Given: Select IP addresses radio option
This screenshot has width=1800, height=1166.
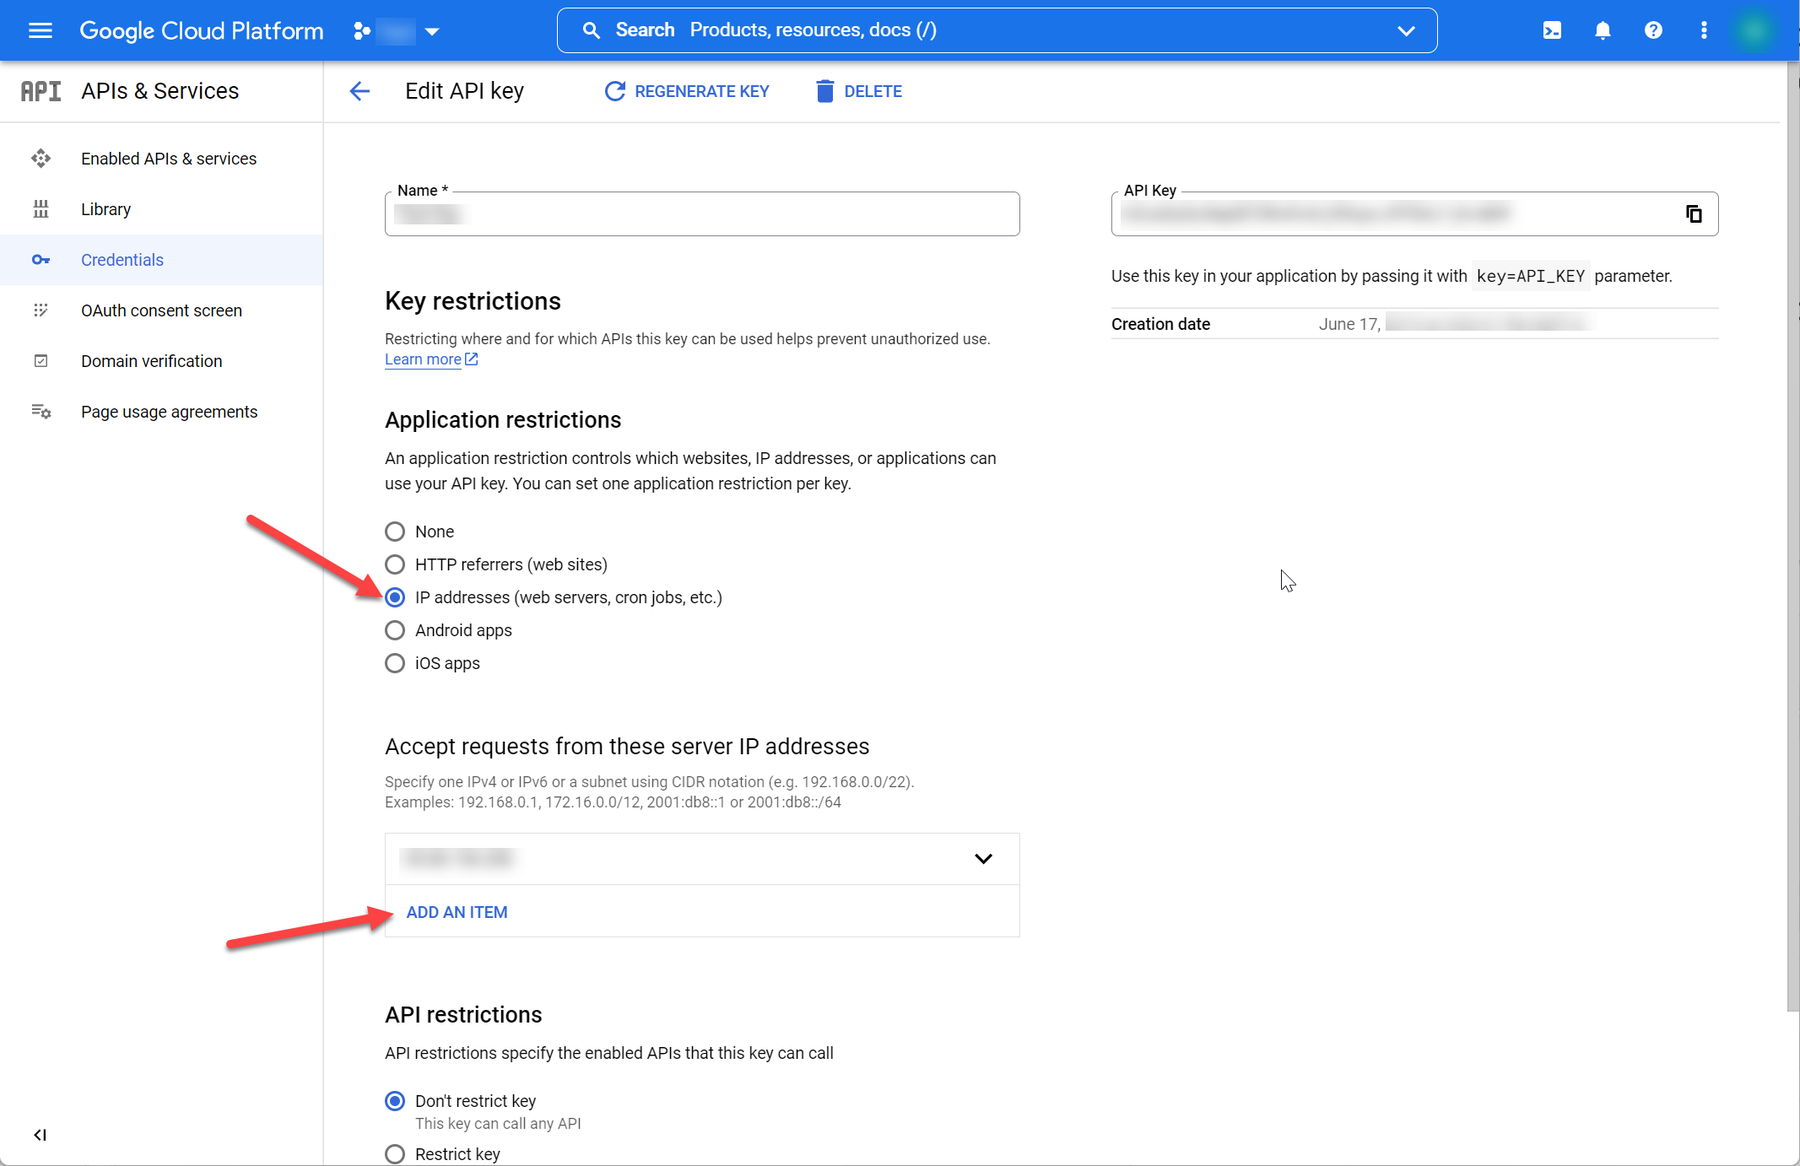Looking at the screenshot, I should (395, 597).
